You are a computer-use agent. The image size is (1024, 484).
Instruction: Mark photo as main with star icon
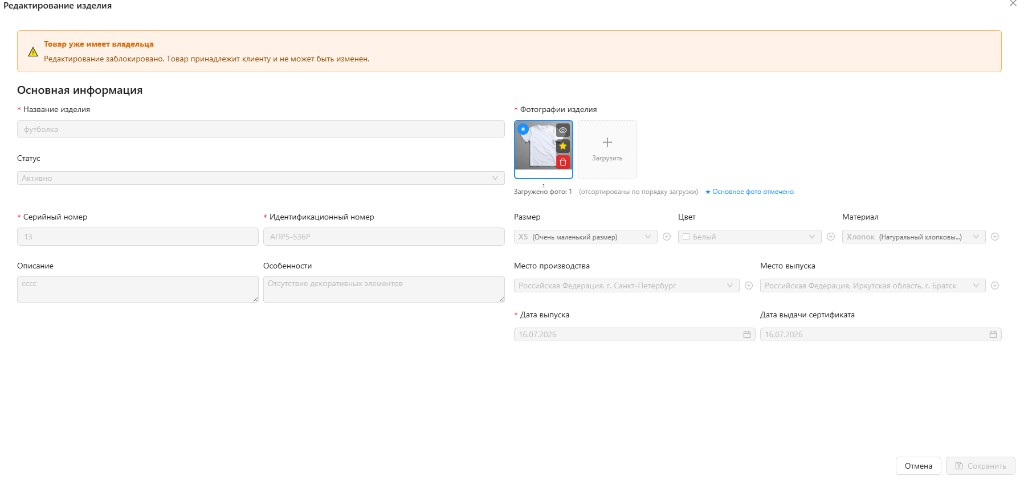[562, 146]
